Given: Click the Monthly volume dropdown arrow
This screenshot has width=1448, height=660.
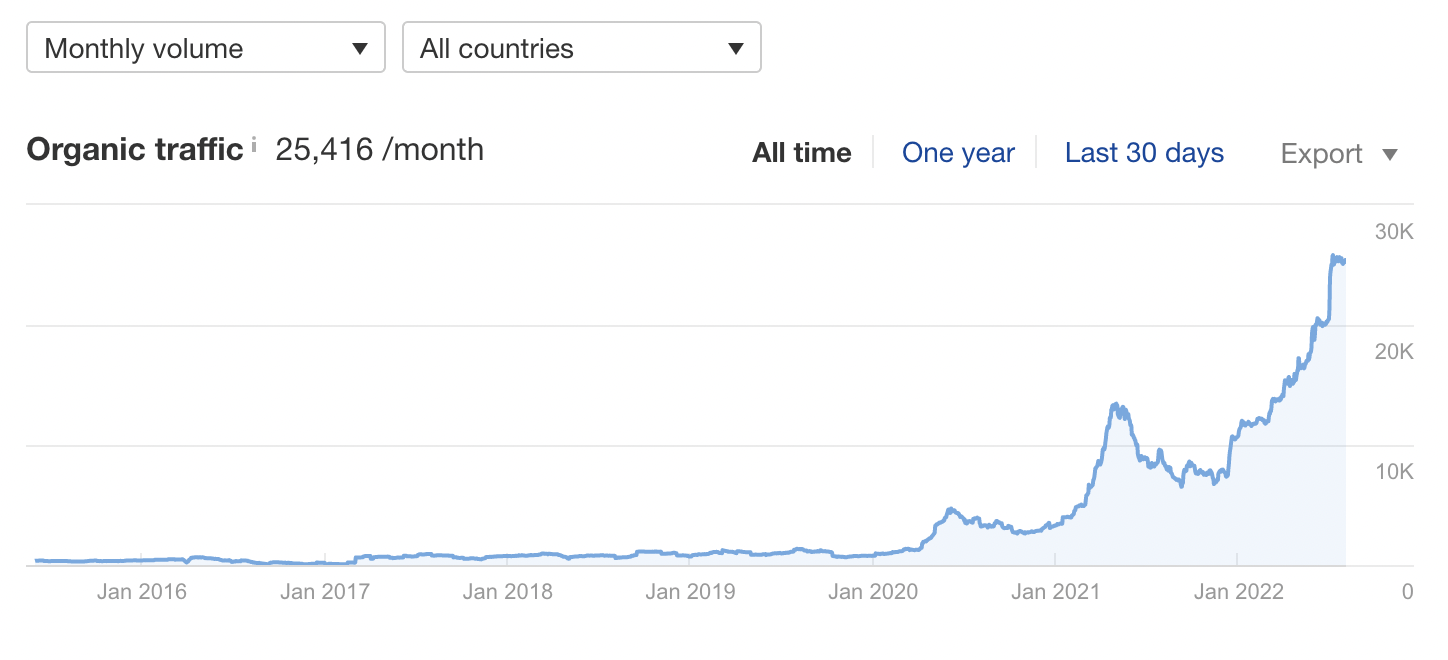Looking at the screenshot, I should pos(360,49).
